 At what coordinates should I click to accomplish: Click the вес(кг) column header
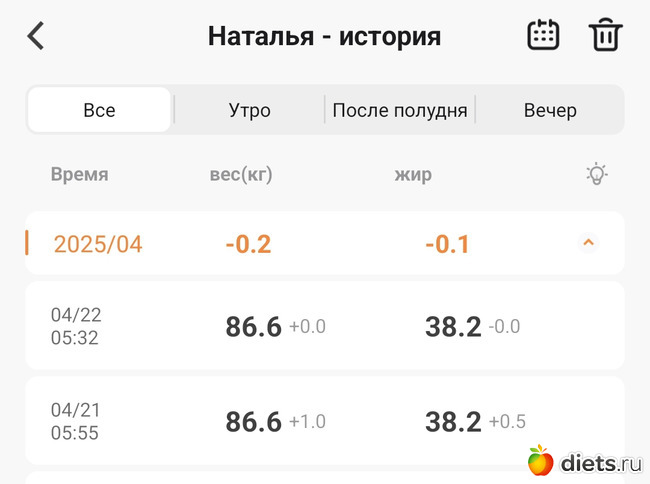click(x=241, y=174)
